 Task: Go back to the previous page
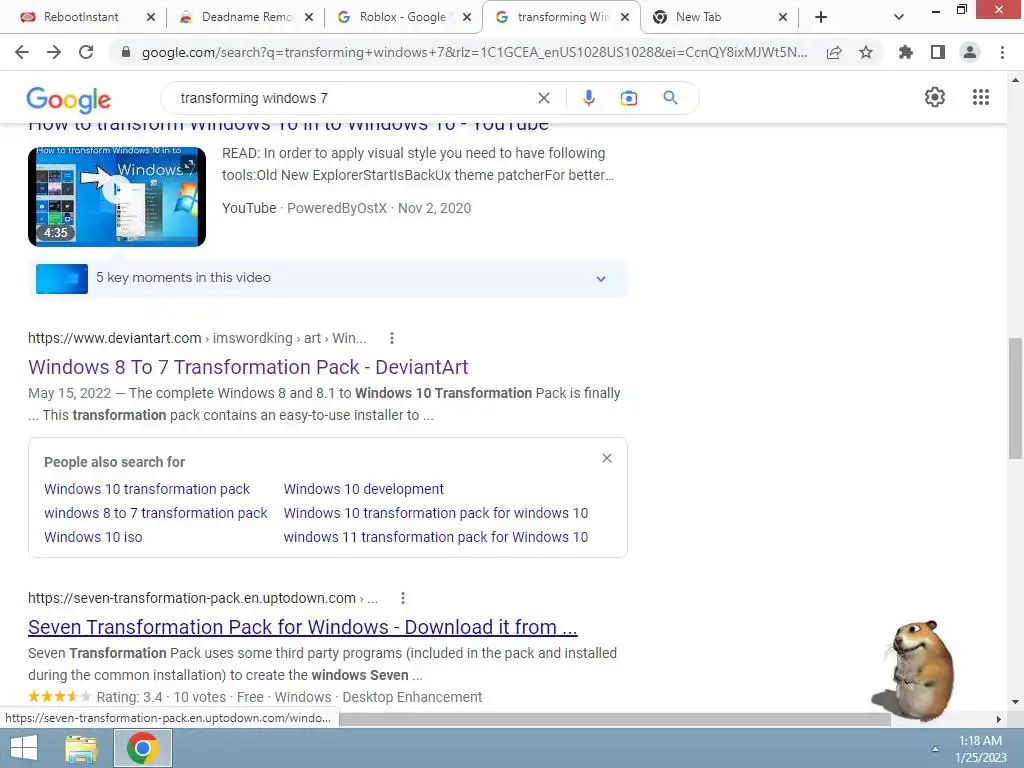tap(22, 52)
